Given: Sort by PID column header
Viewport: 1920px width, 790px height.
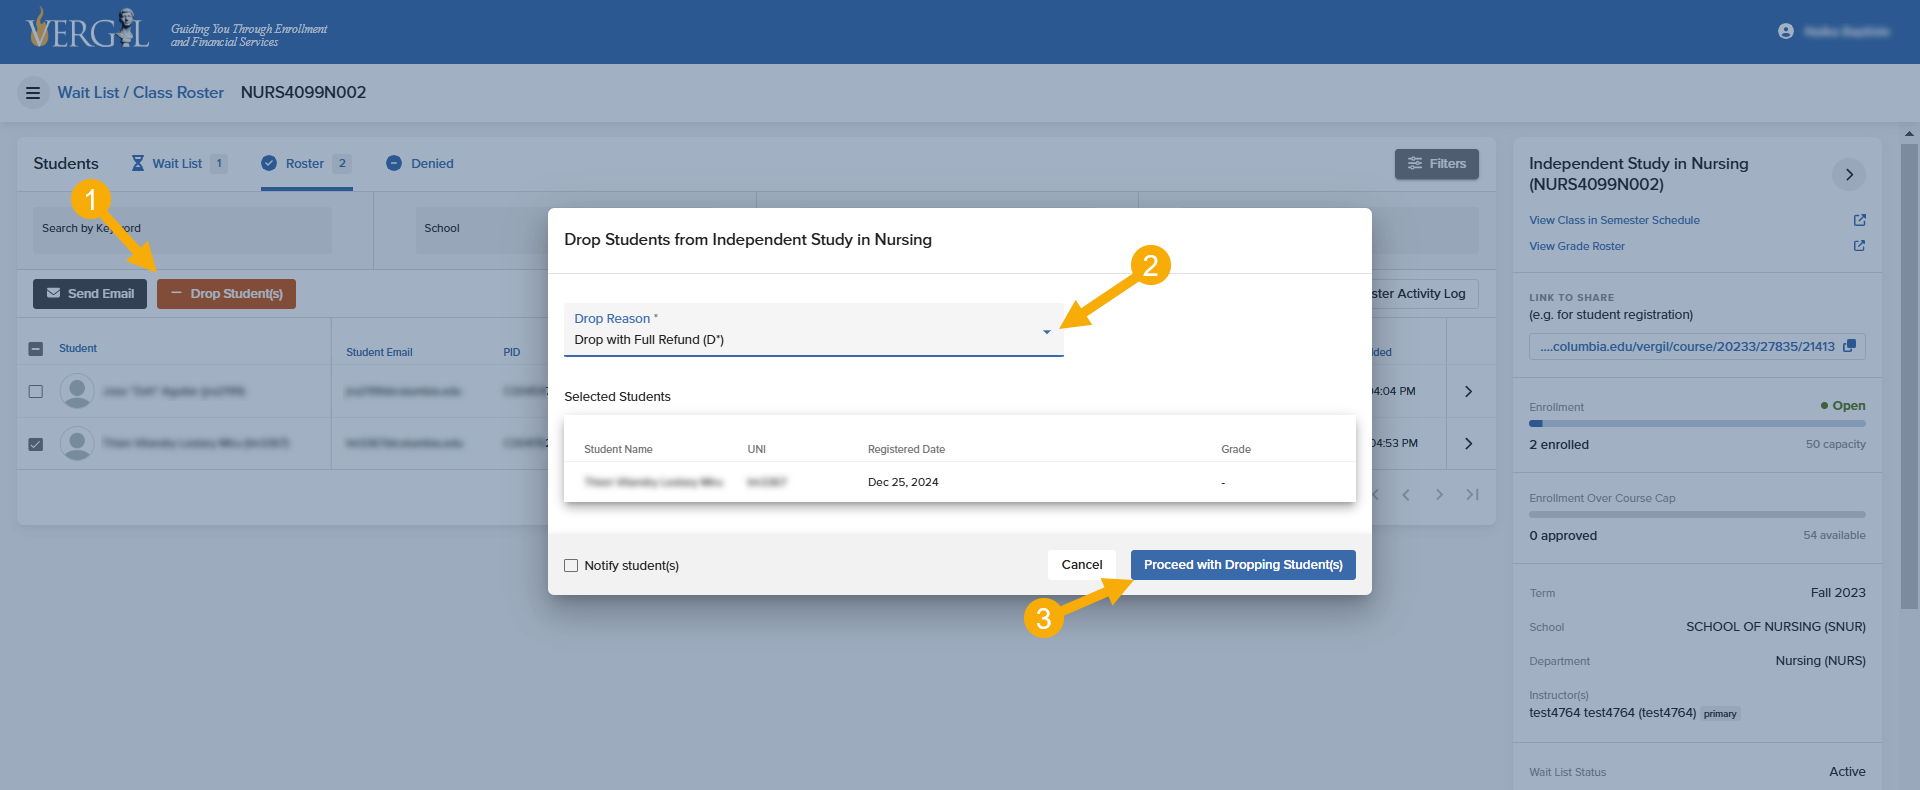Looking at the screenshot, I should click(512, 352).
